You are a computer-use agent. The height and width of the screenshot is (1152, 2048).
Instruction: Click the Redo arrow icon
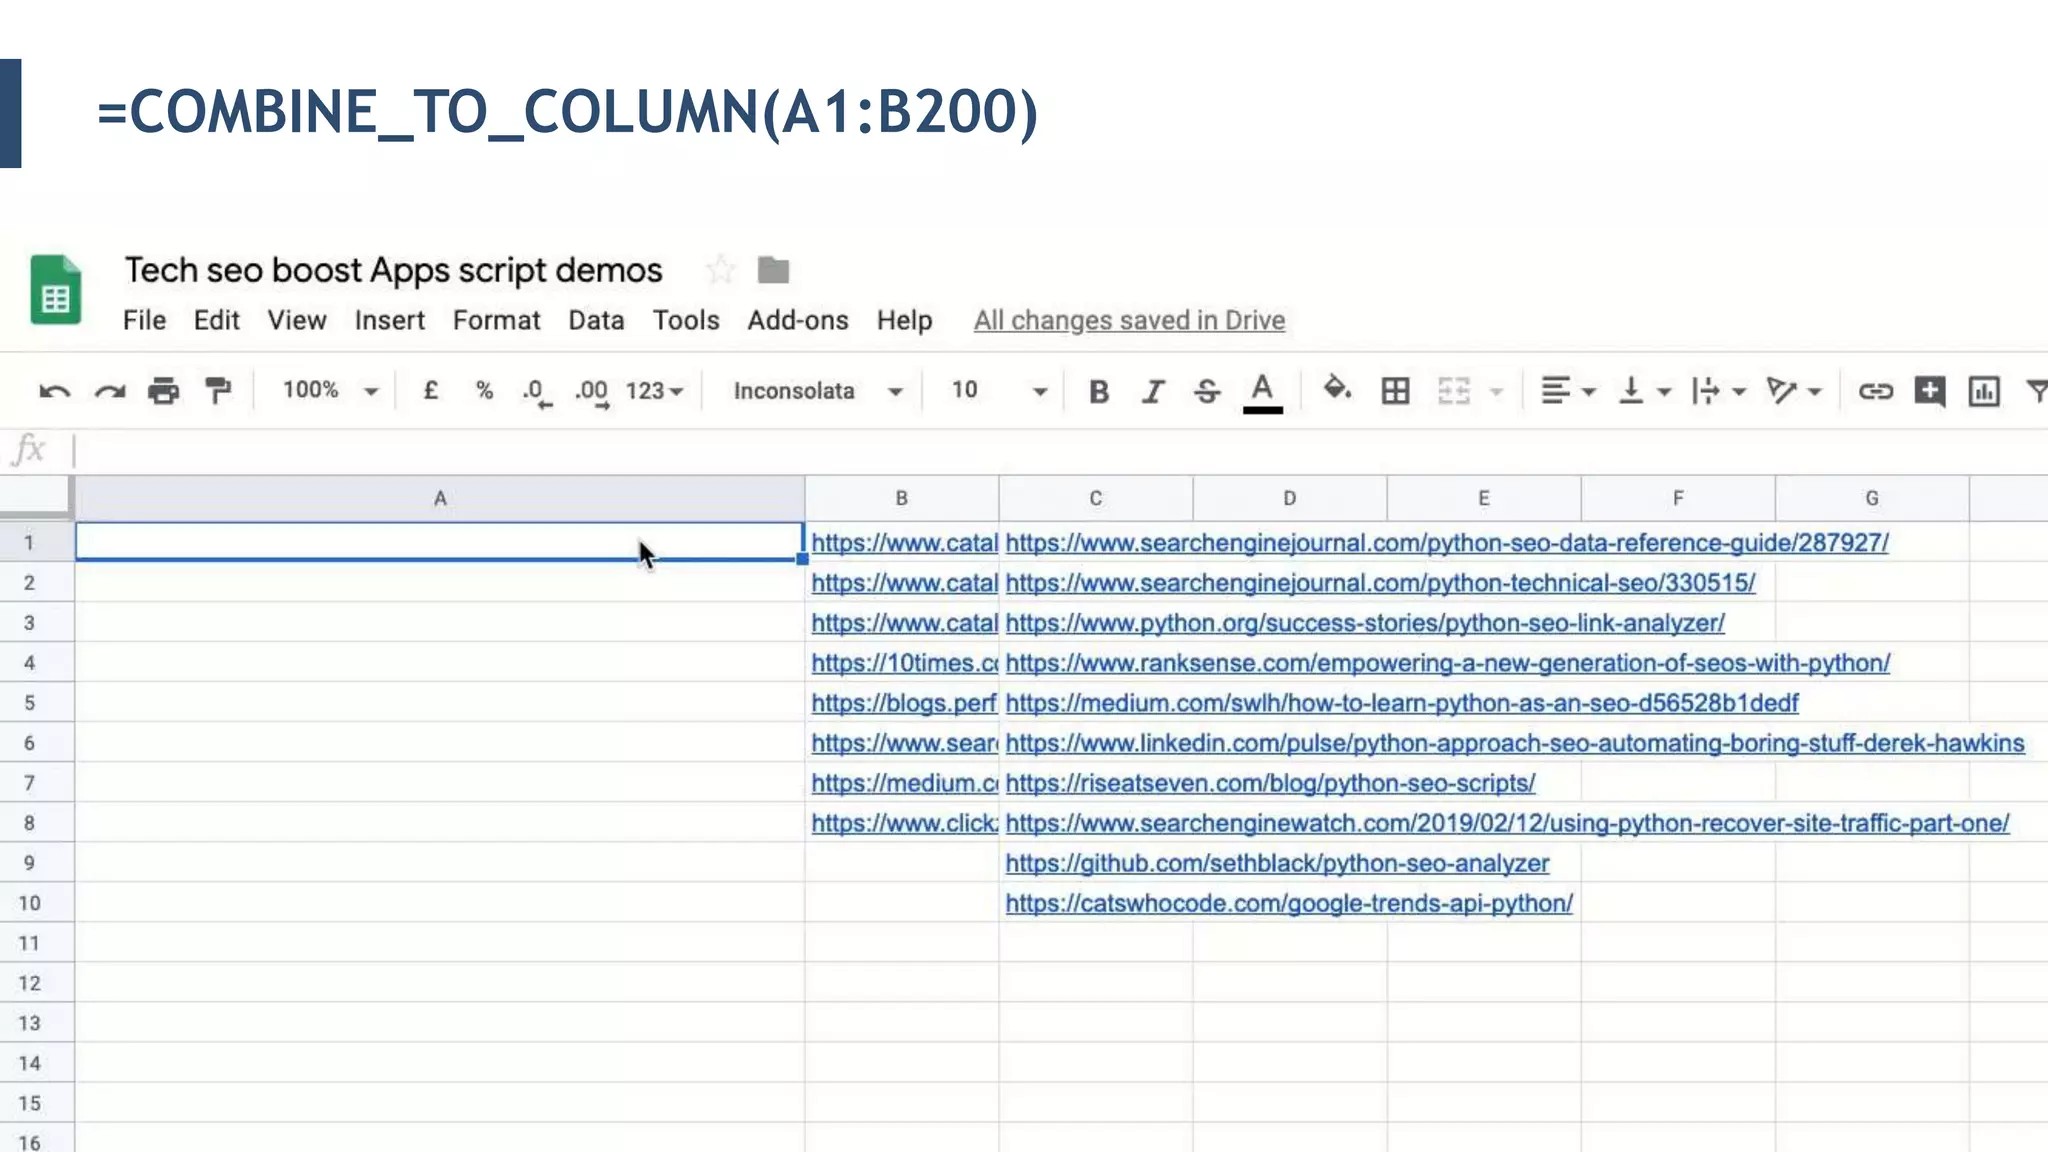(x=110, y=391)
